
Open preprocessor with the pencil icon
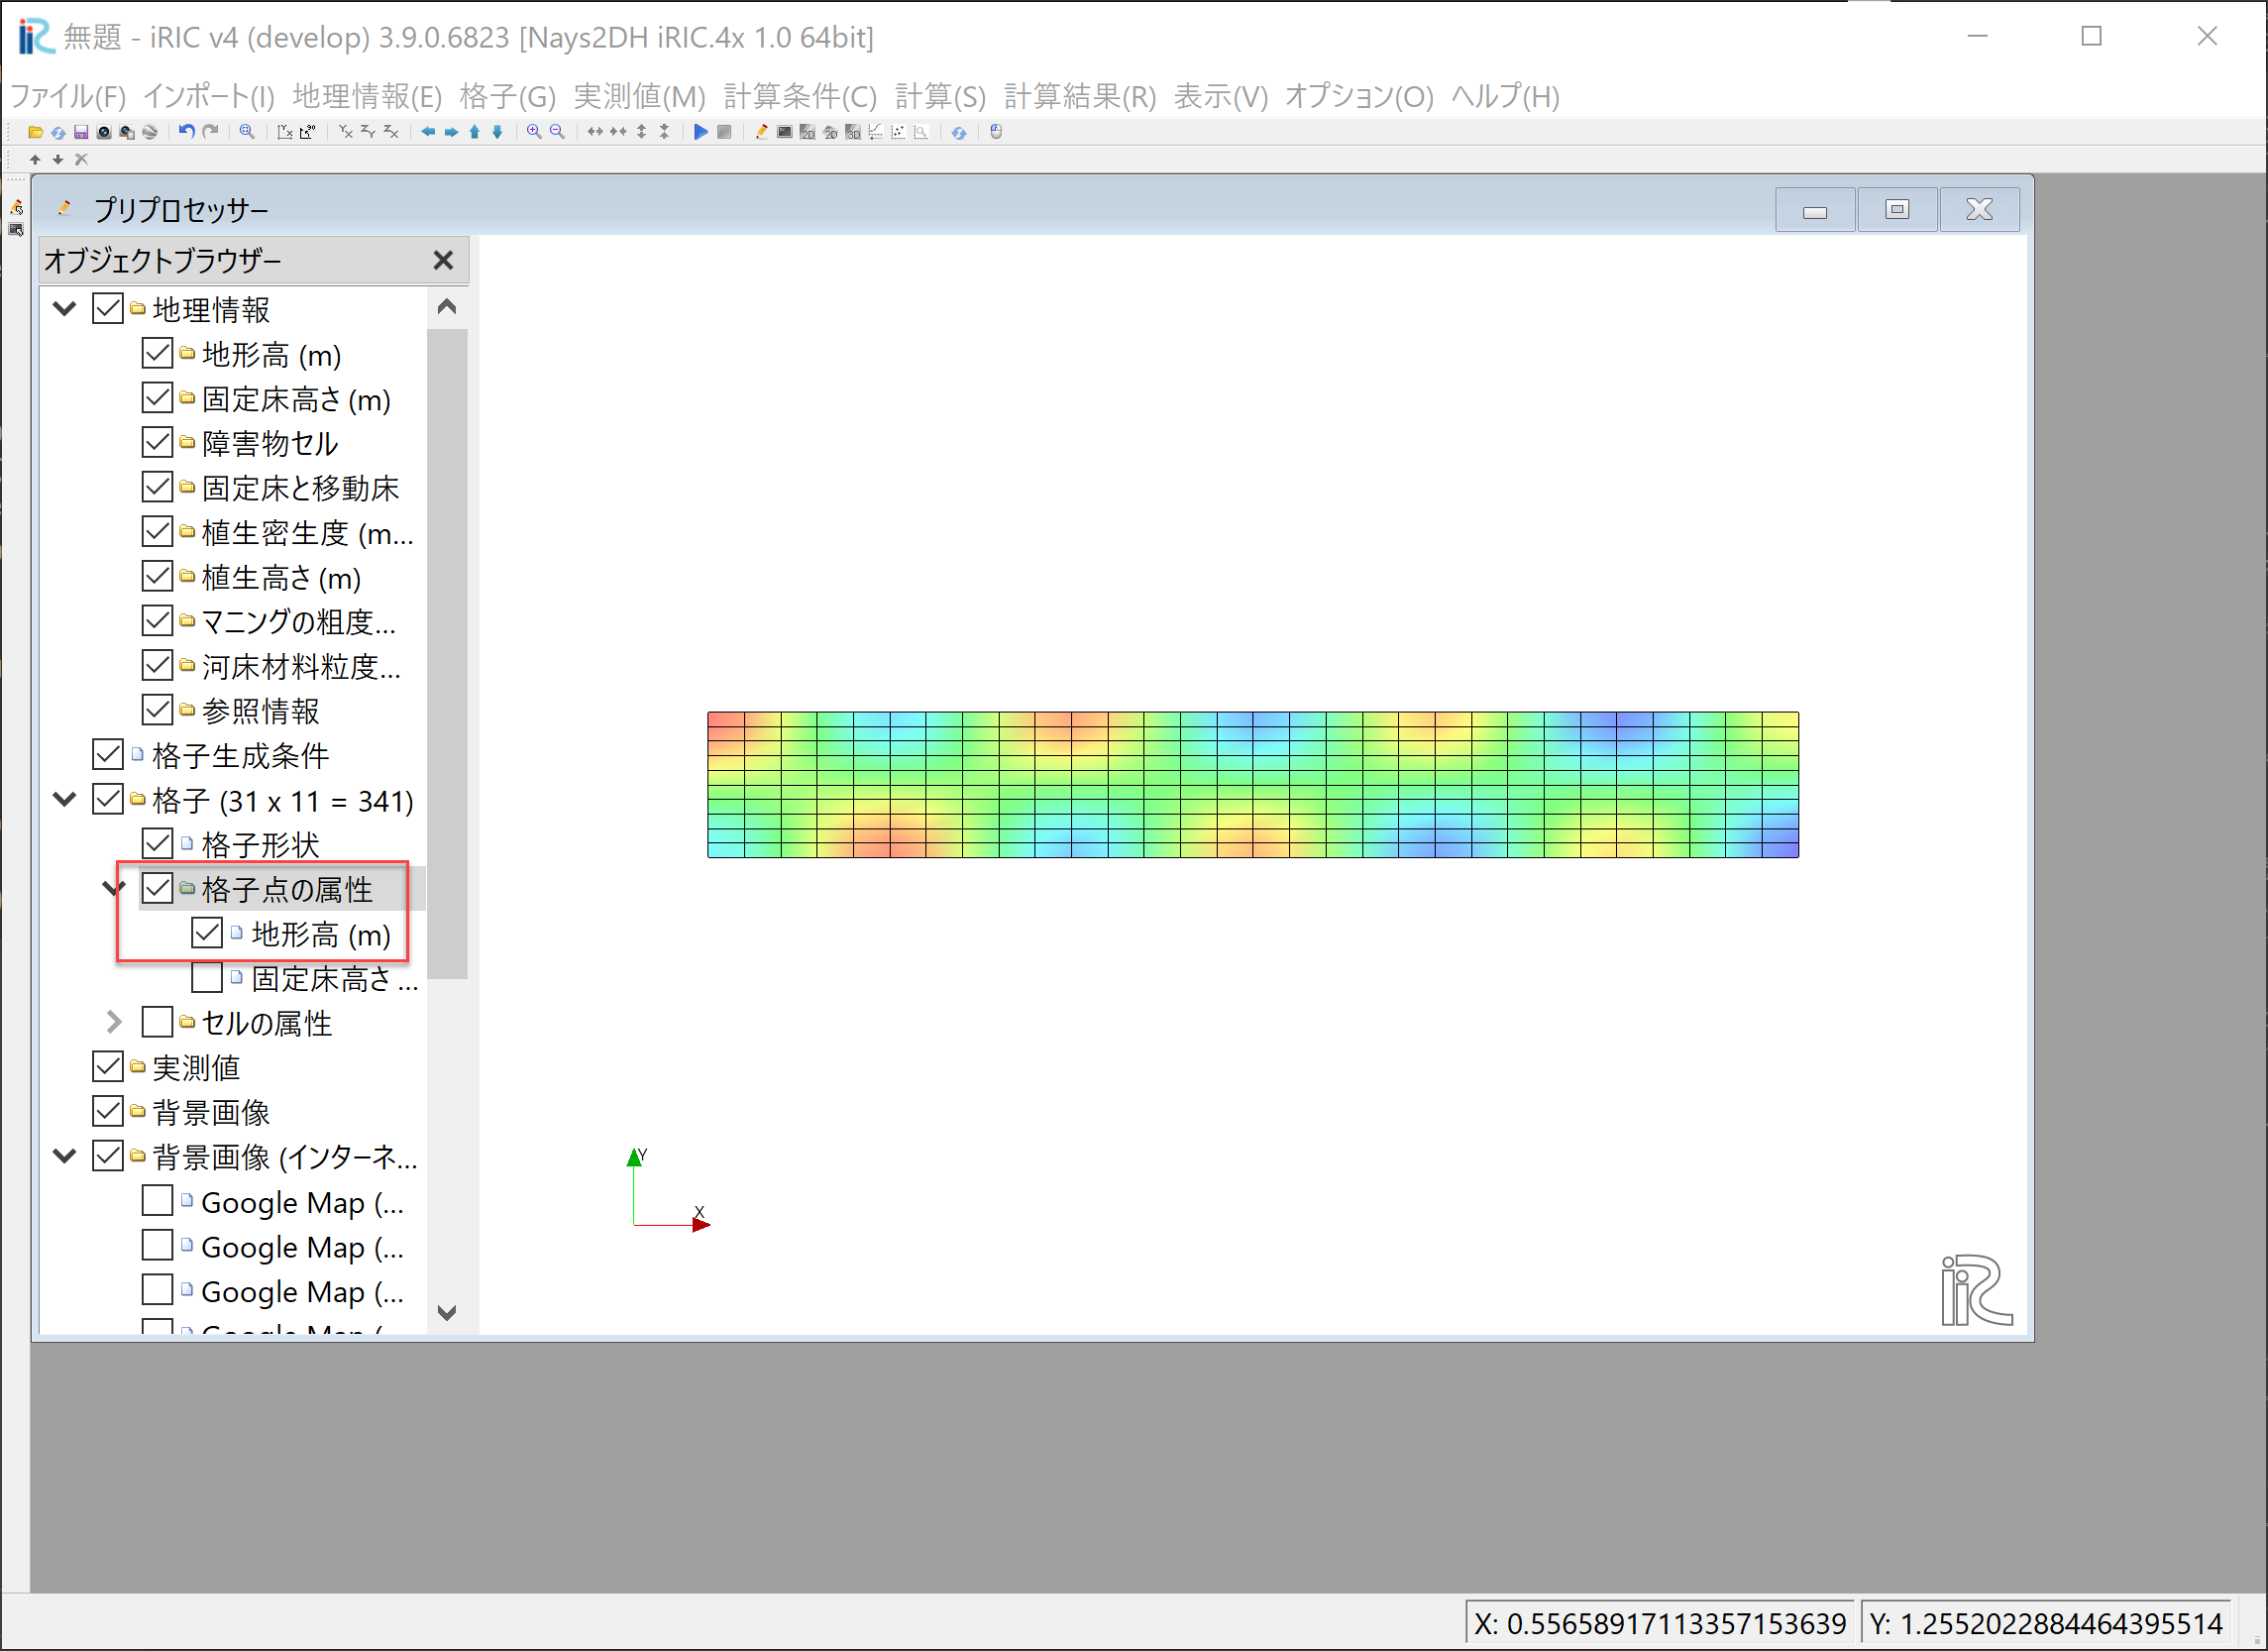click(762, 132)
